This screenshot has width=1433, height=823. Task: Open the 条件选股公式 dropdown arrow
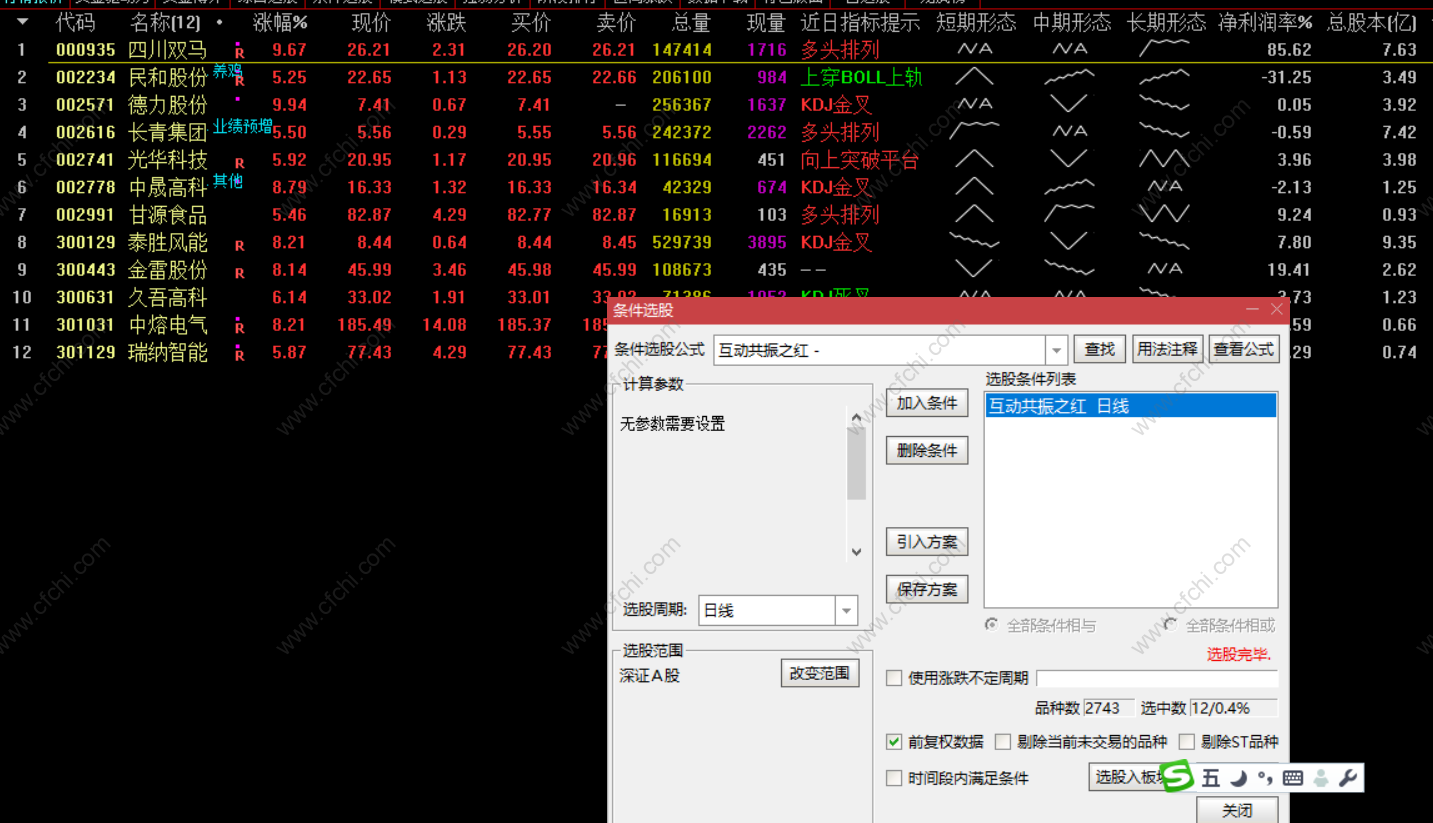pyautogui.click(x=1057, y=350)
